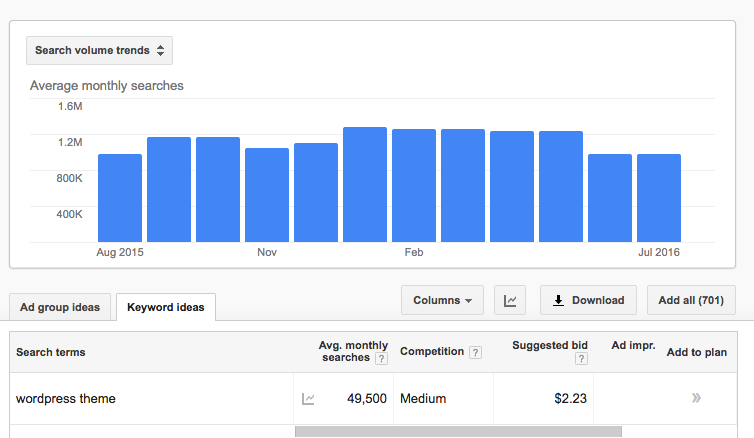Click the download arrow icon
754x438 pixels.
(558, 300)
